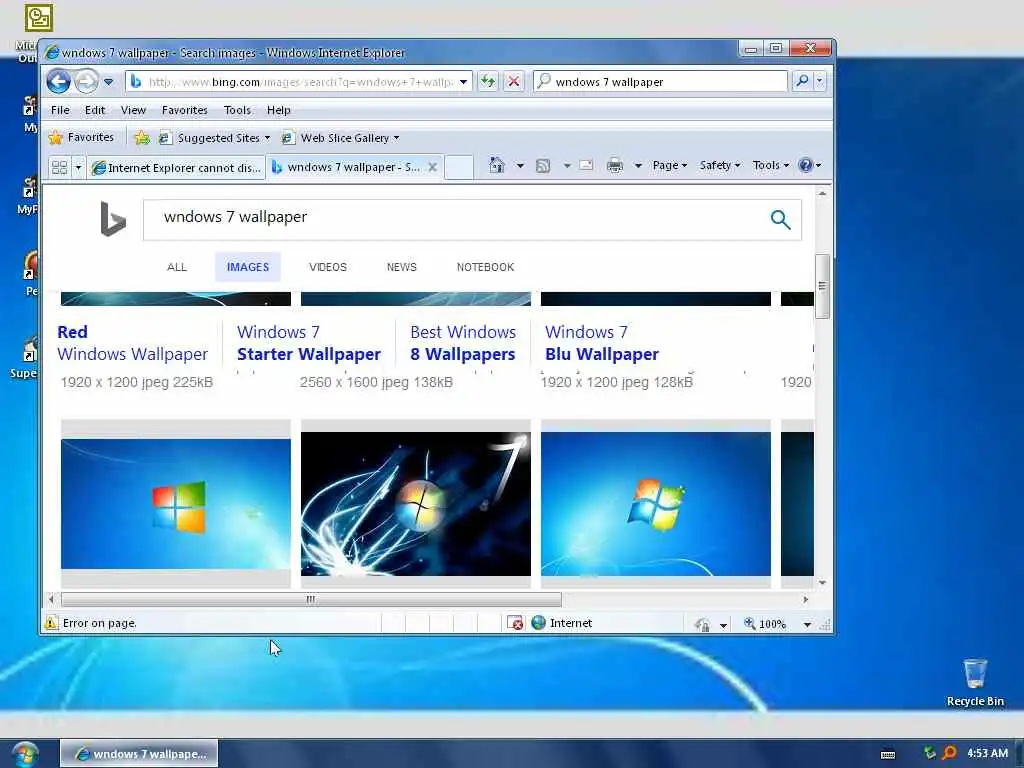This screenshot has width=1024, height=768.
Task: Open Windows 7 Blu Wallpaper link
Action: (601, 343)
